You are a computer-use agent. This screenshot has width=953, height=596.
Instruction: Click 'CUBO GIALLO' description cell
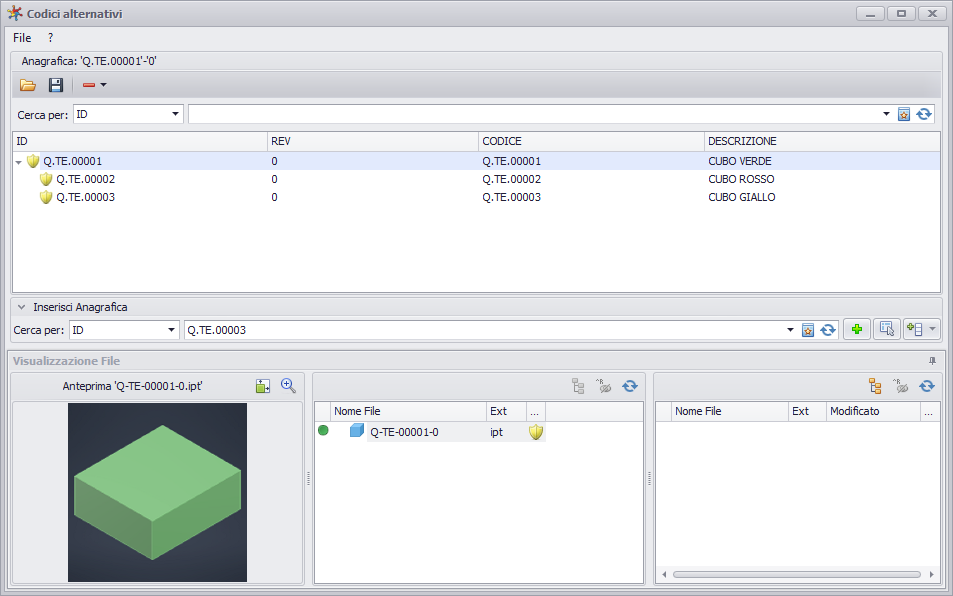[741, 197]
